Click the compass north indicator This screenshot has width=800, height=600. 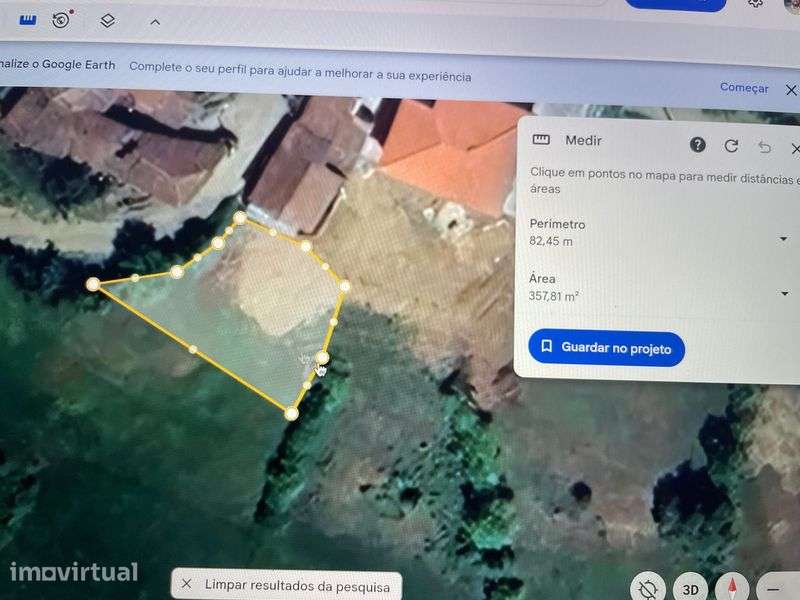click(x=732, y=589)
